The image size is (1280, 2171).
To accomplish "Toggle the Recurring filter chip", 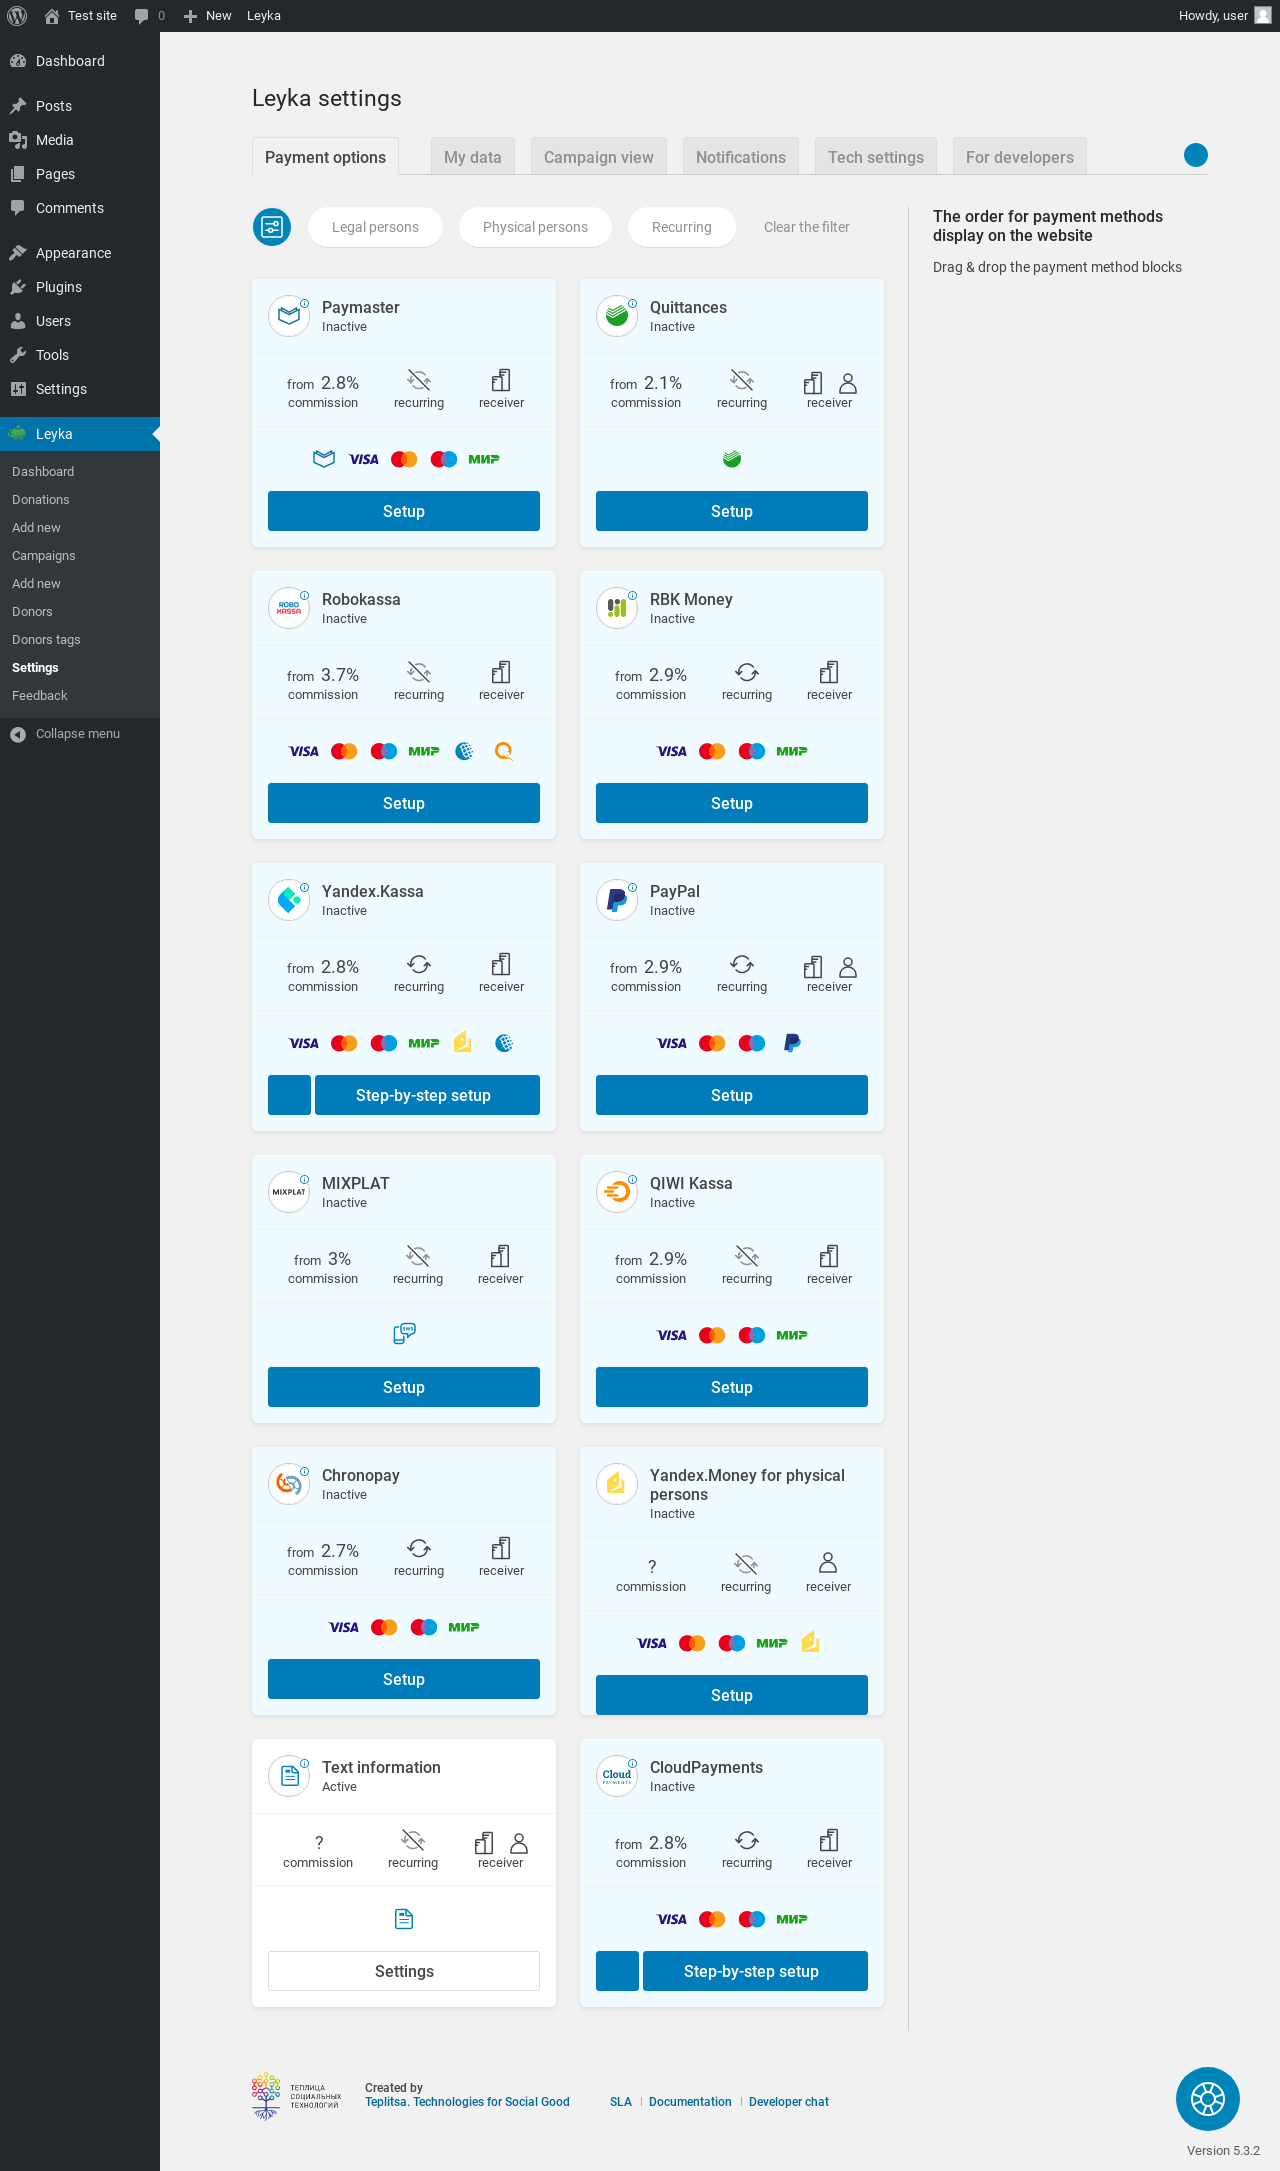I will [682, 227].
